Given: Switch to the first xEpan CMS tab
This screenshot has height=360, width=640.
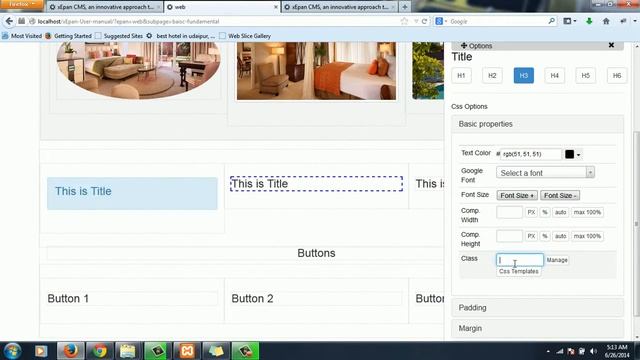Looking at the screenshot, I should tap(104, 7).
